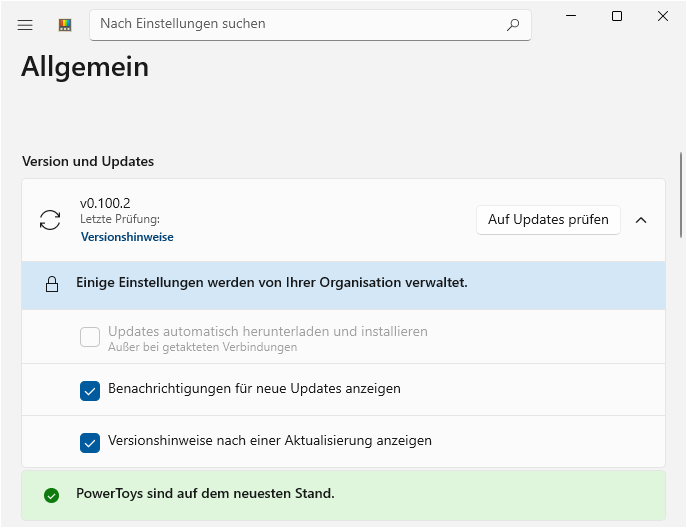
Task: Click the vertical scrollbar thumb
Action: coord(681,195)
